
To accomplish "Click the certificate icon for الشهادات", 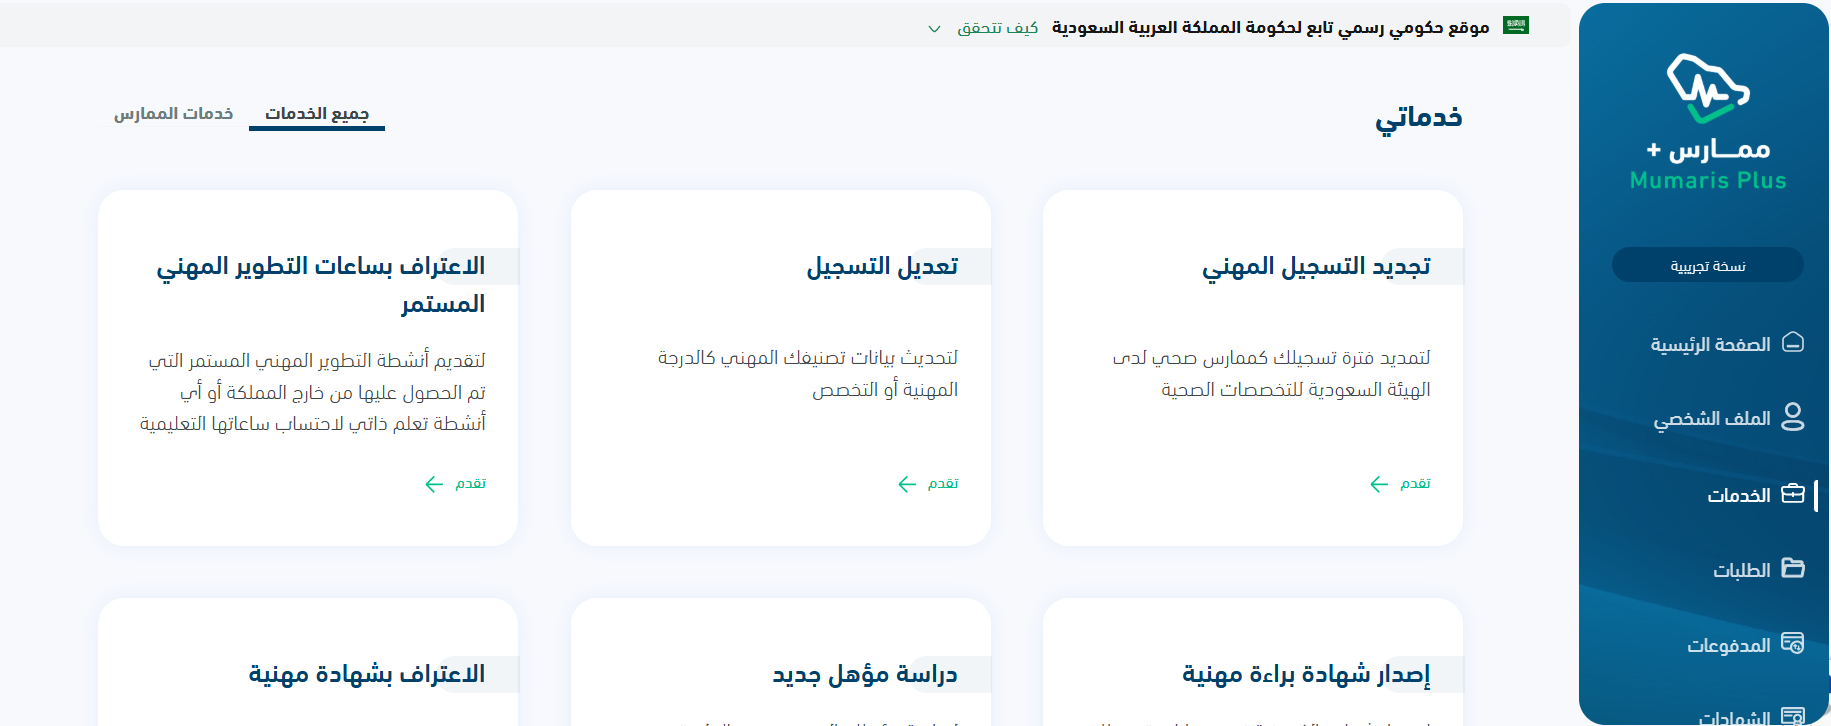I will click(x=1793, y=715).
